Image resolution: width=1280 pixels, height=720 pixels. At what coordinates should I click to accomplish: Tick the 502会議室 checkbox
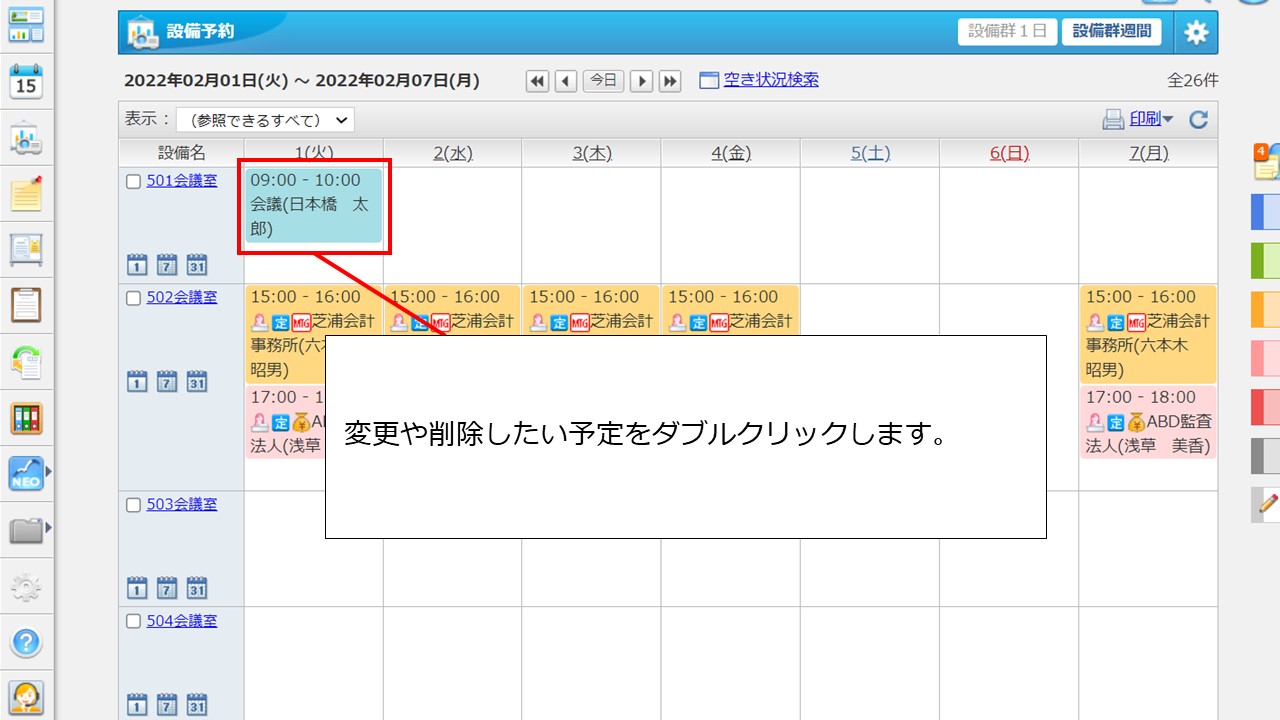pos(134,298)
